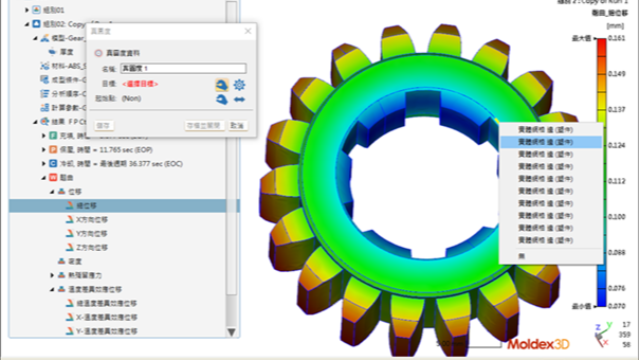Click the red Warpage result icon

[x=53, y=178]
